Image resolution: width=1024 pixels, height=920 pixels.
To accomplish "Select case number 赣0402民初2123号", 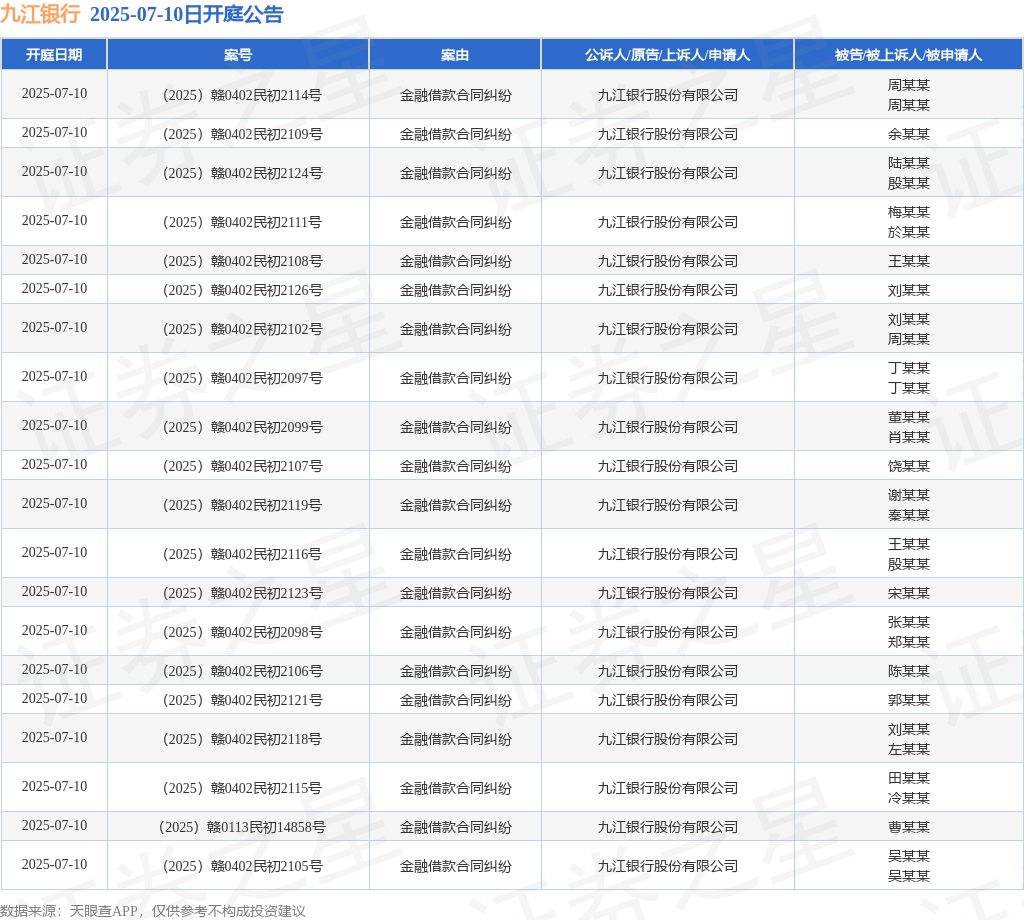I will (242, 593).
